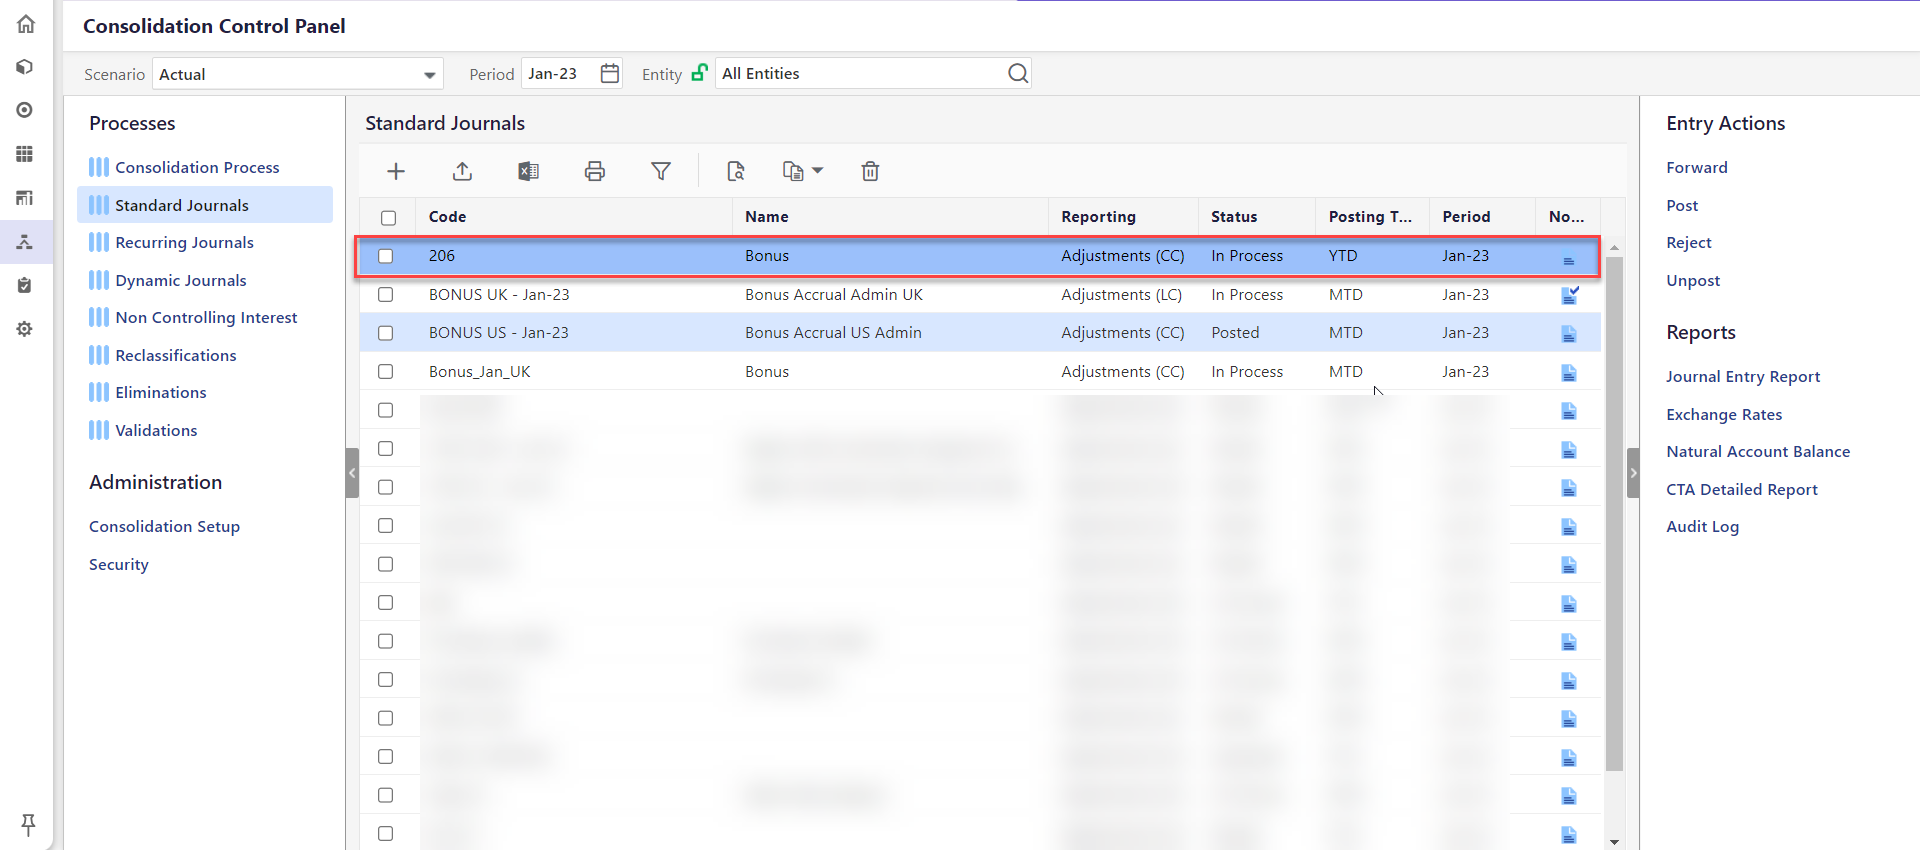Click the Forward entry action
The width and height of the screenshot is (1920, 850).
point(1696,167)
